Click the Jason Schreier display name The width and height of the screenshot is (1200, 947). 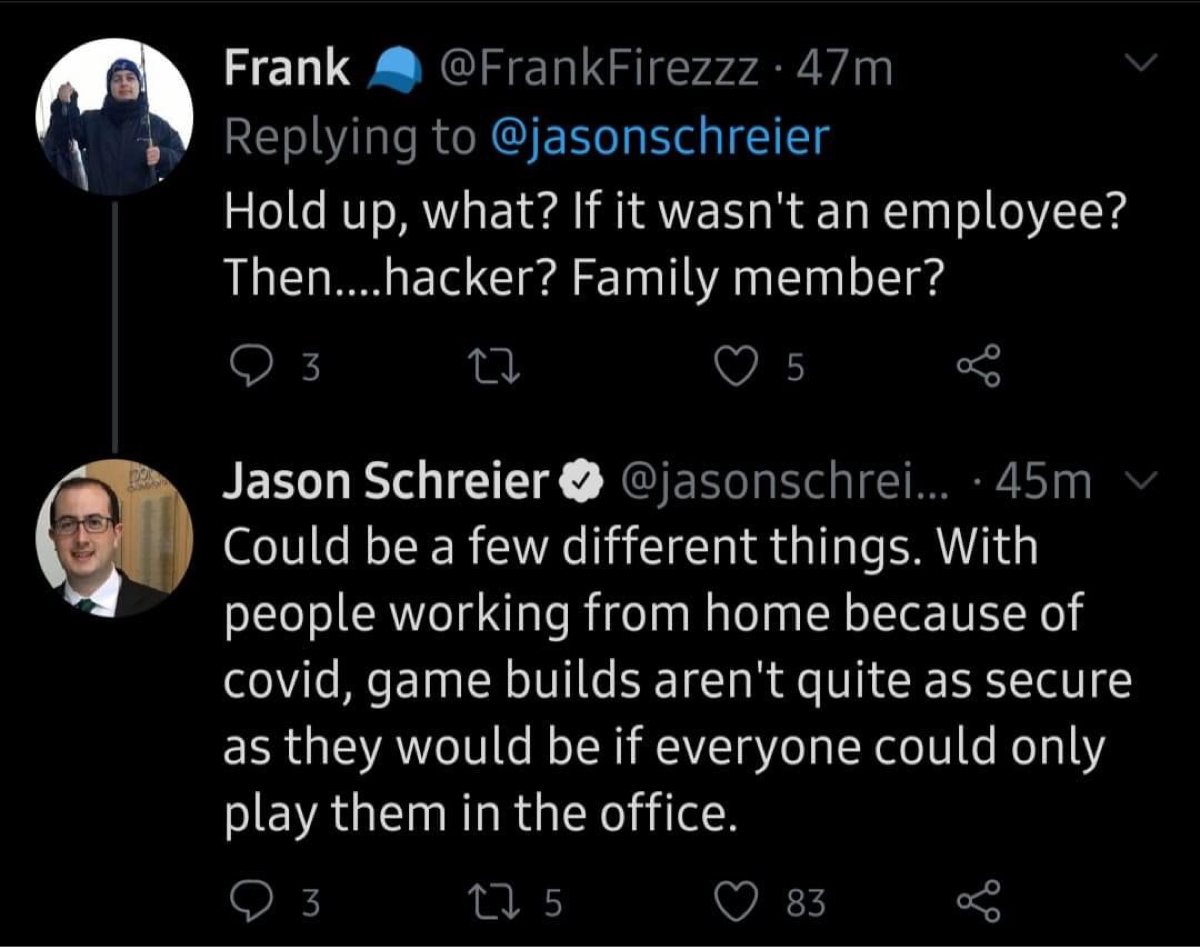(383, 483)
